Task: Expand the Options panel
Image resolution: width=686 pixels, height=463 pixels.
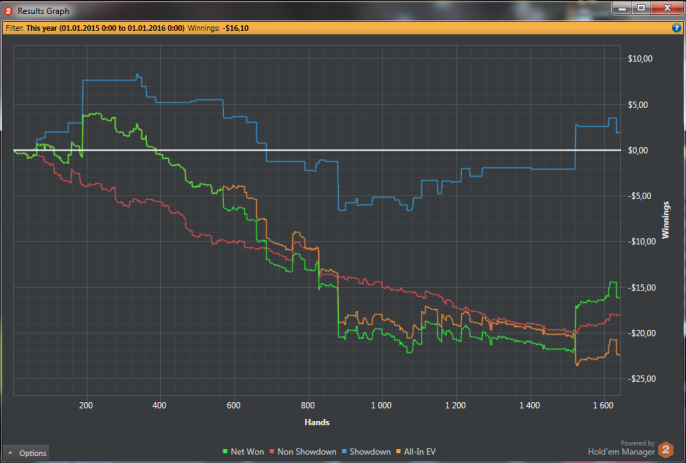Action: point(26,453)
